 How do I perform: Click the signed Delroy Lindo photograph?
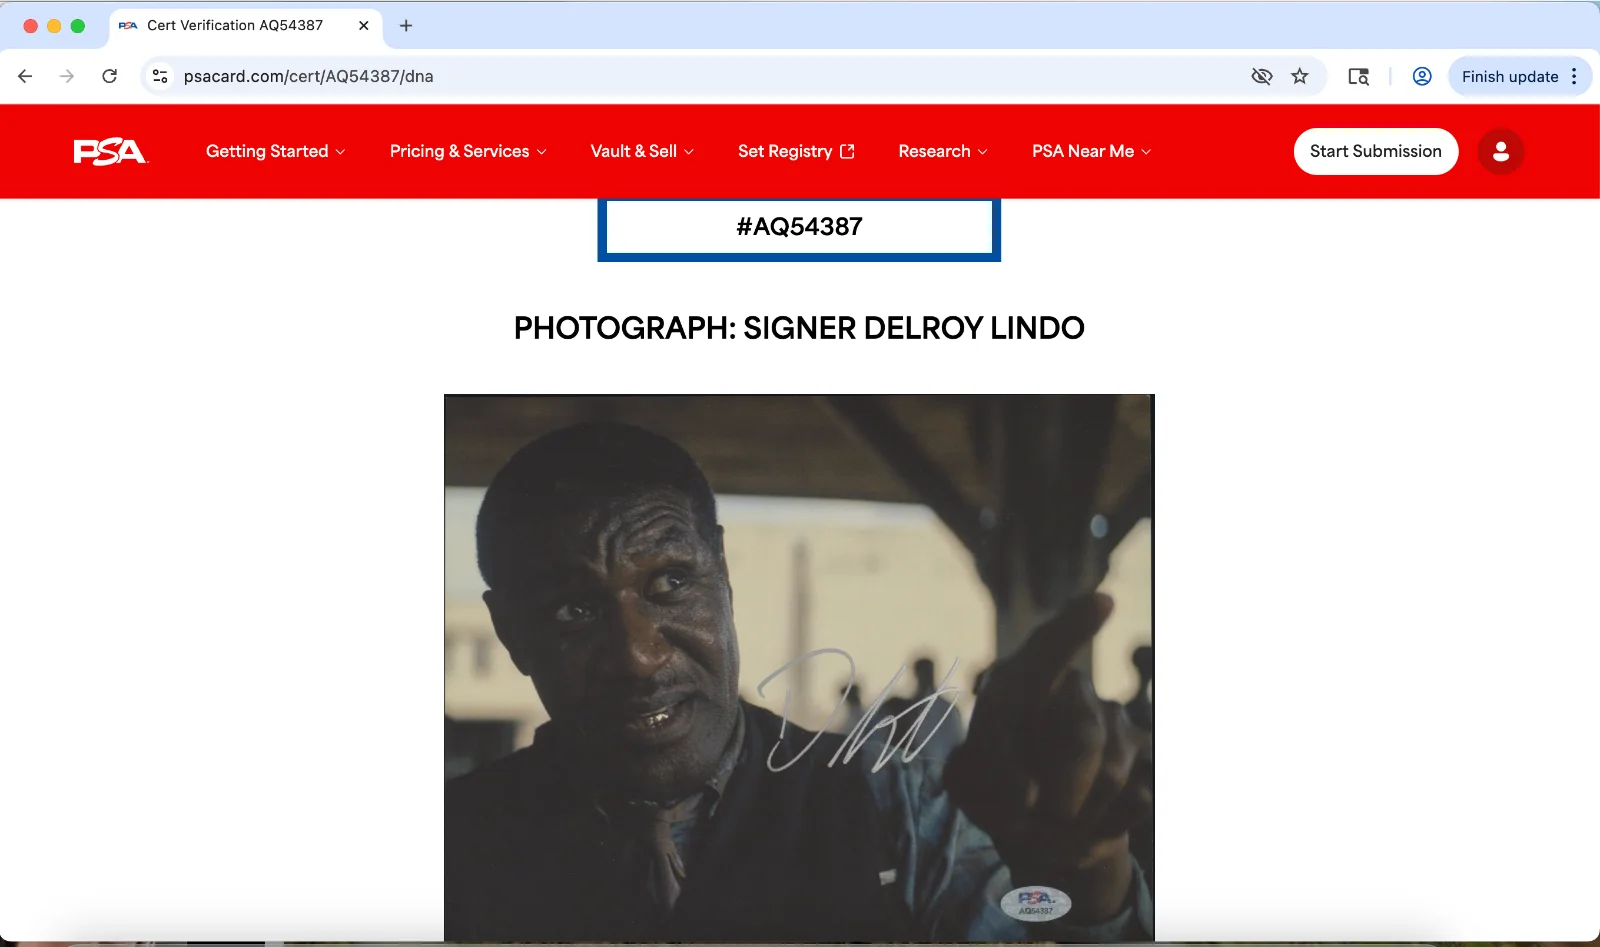click(799, 667)
